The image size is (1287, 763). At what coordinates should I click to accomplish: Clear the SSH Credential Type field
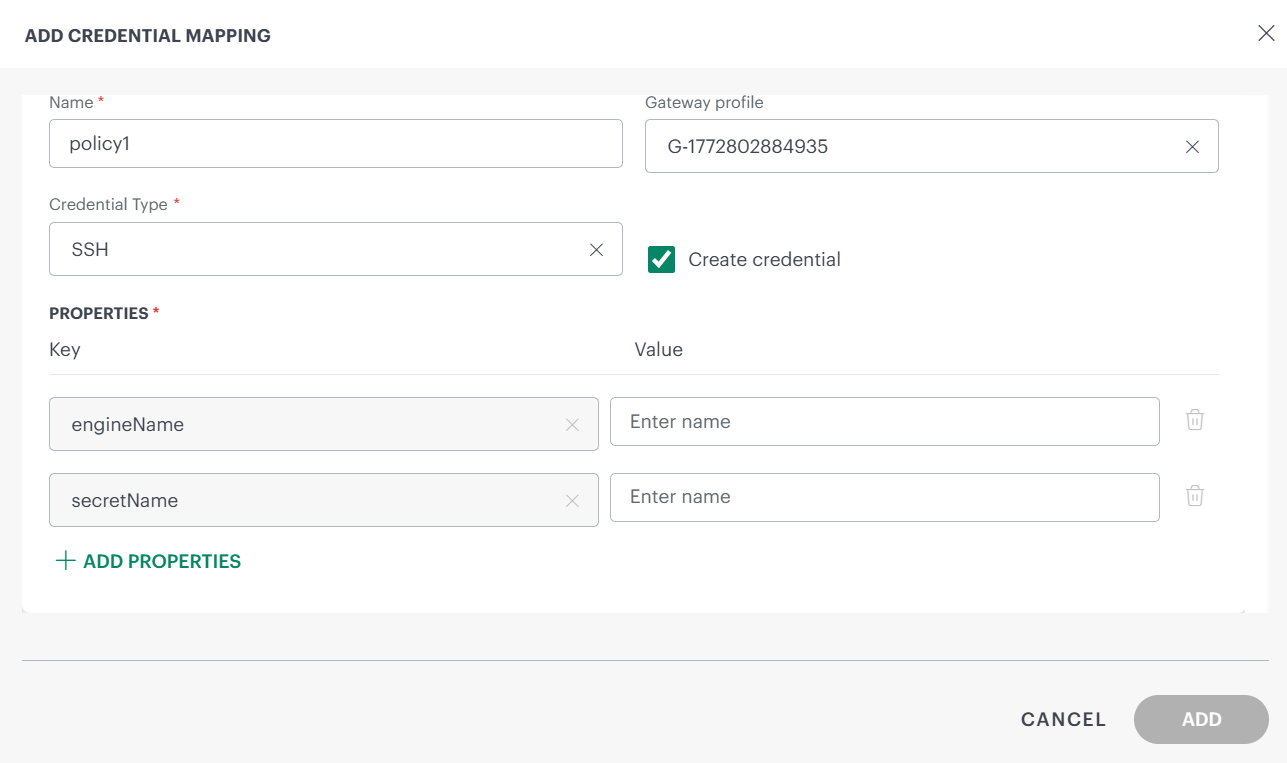point(595,249)
